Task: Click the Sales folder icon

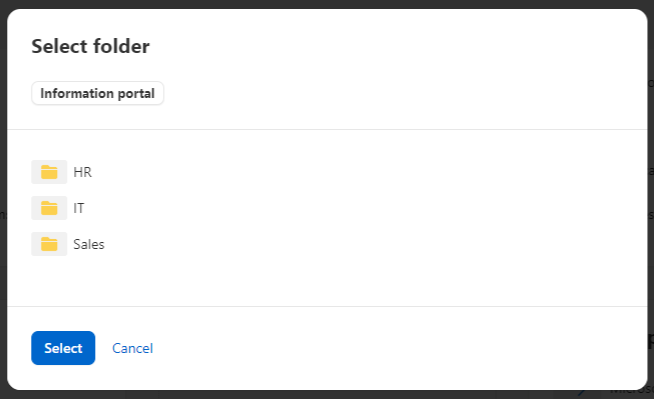Action: pos(49,244)
